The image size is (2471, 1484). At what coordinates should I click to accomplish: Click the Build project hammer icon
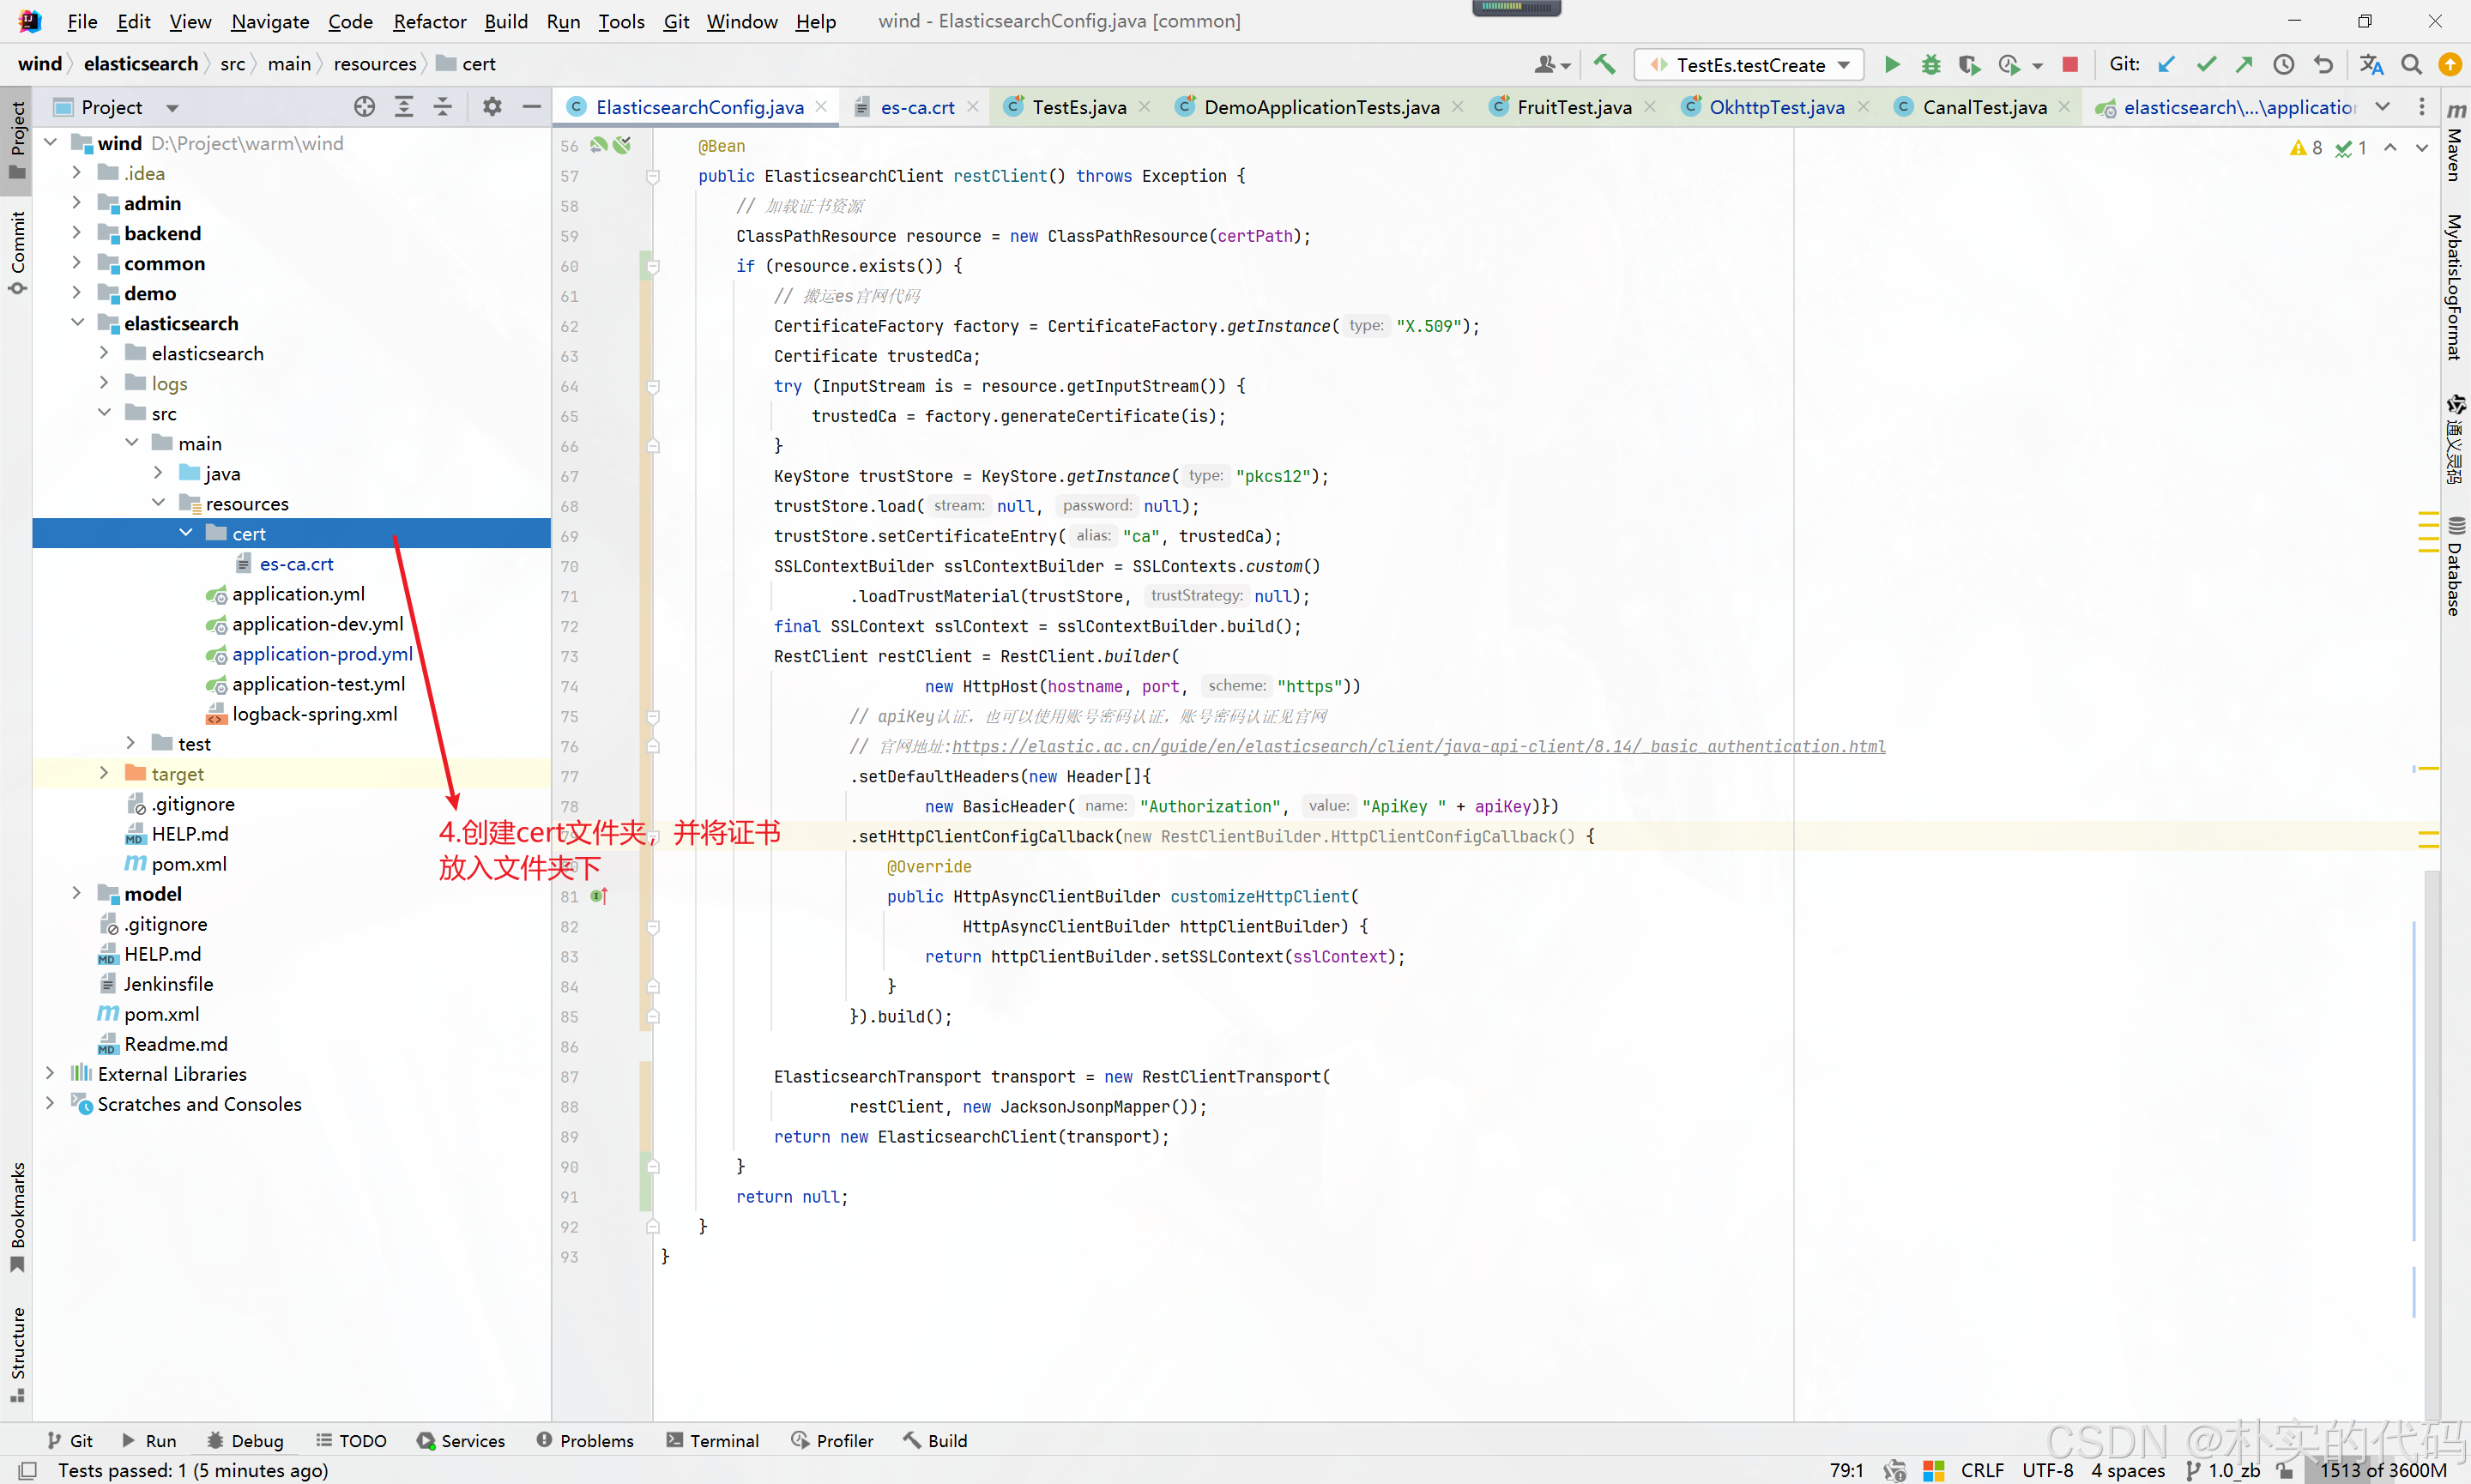[x=1604, y=65]
